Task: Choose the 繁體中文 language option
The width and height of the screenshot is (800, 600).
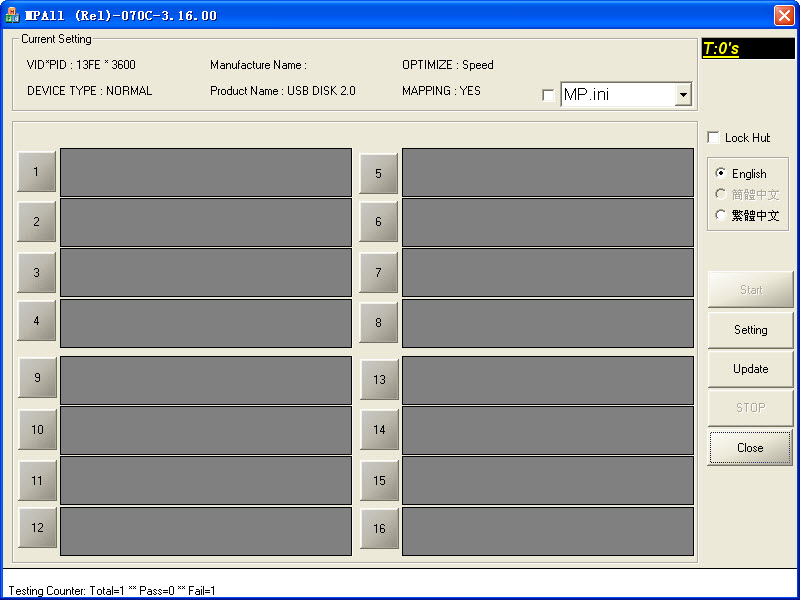Action: click(x=721, y=215)
